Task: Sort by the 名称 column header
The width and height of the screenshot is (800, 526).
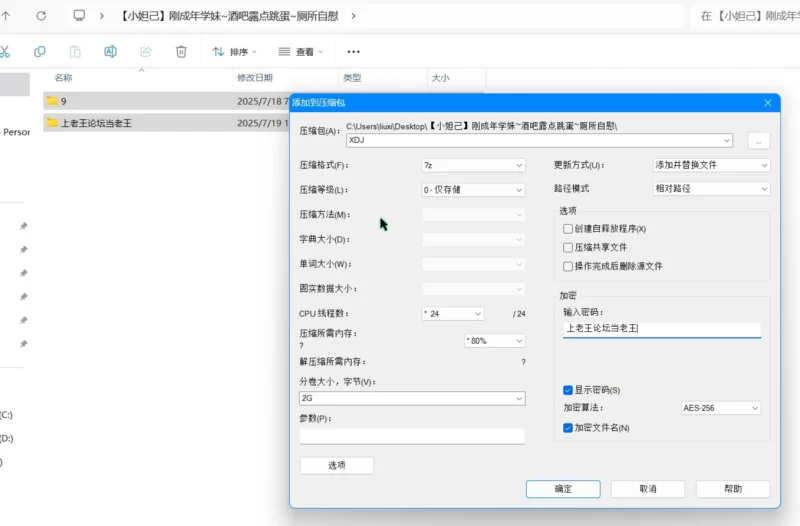Action: coord(63,78)
